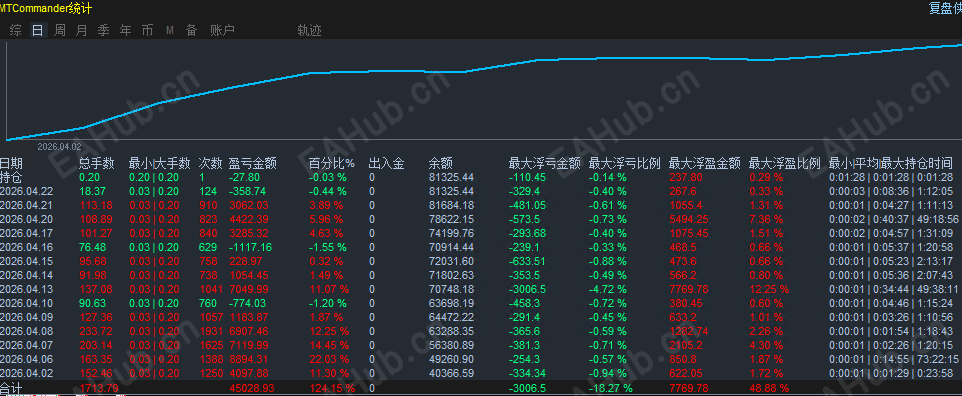Sort by the 总手数 column header
The image size is (962, 396).
[x=97, y=164]
